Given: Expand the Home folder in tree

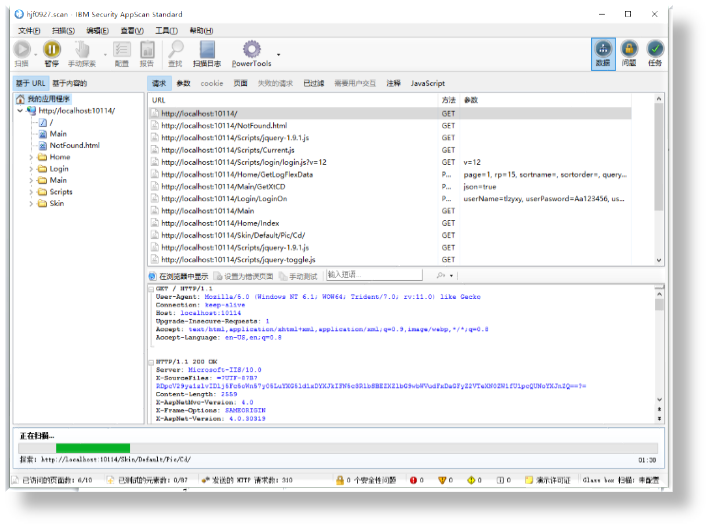Looking at the screenshot, I should tap(31, 157).
